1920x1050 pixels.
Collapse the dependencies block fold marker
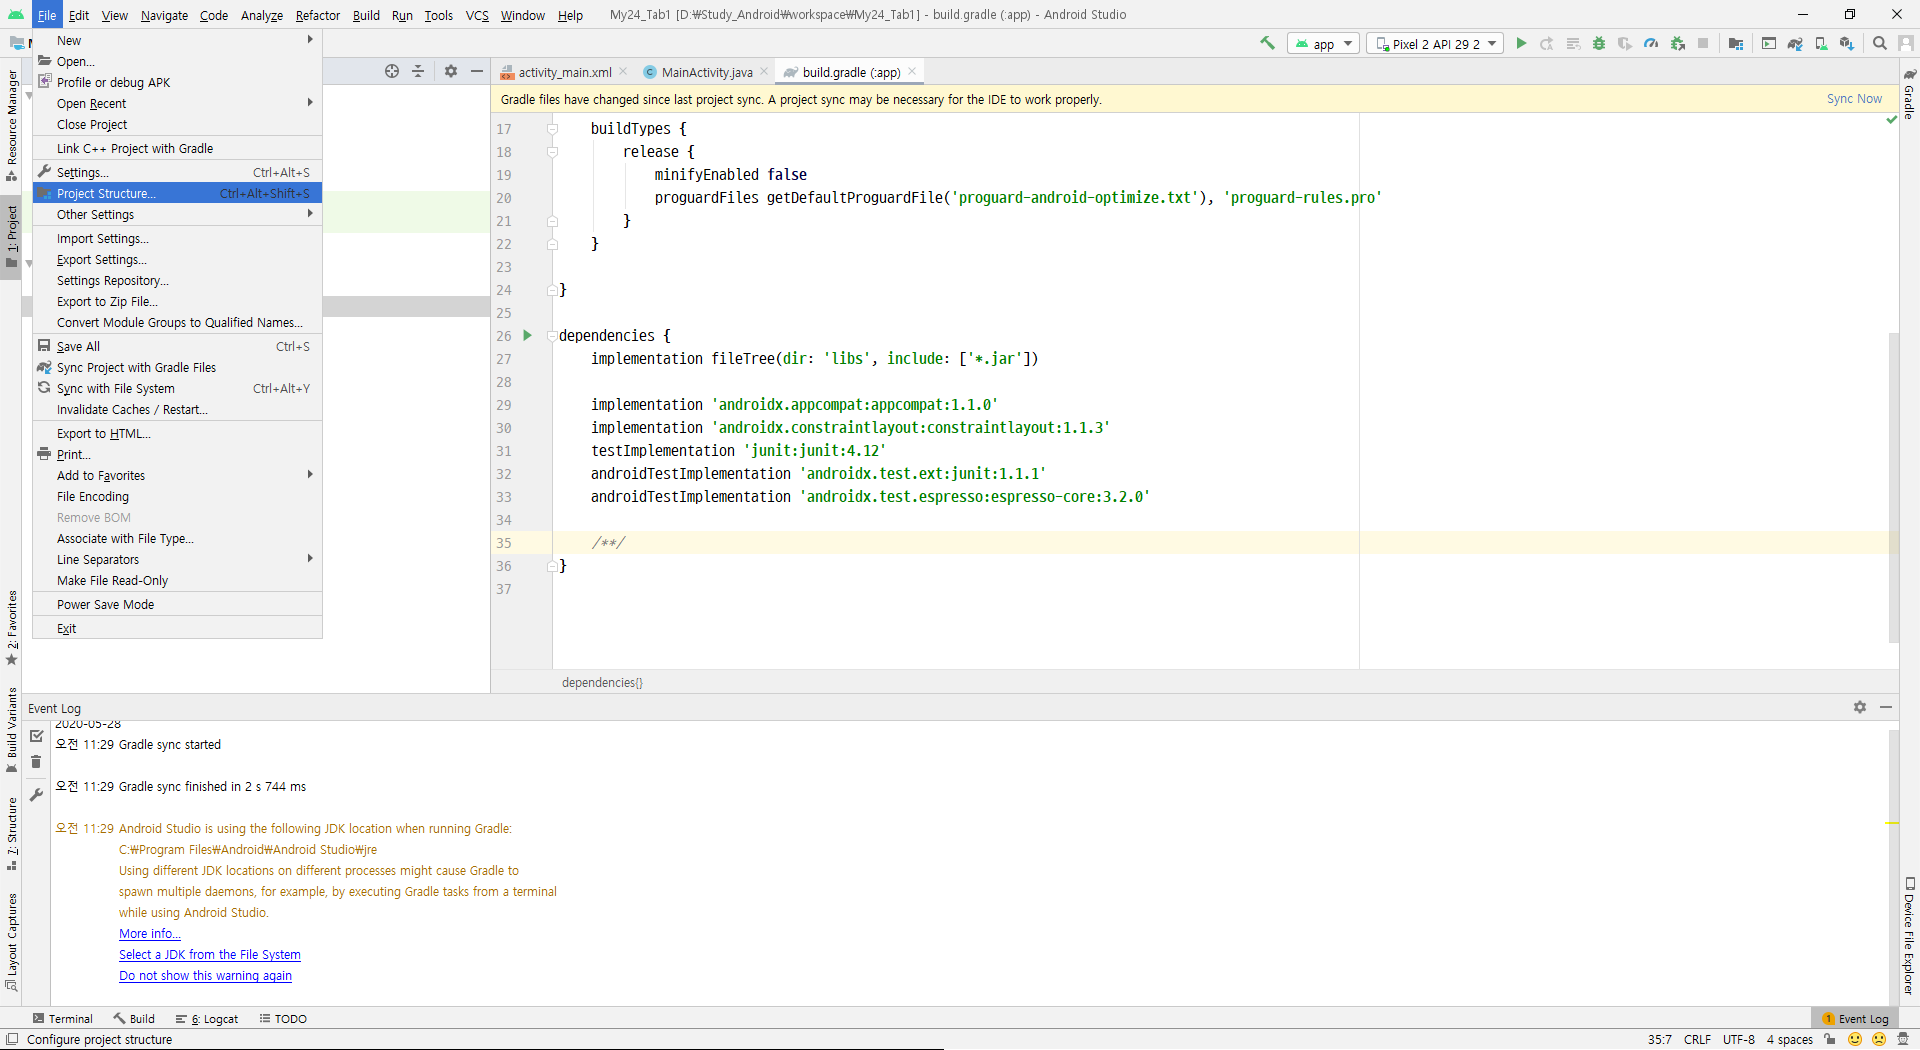pos(552,336)
